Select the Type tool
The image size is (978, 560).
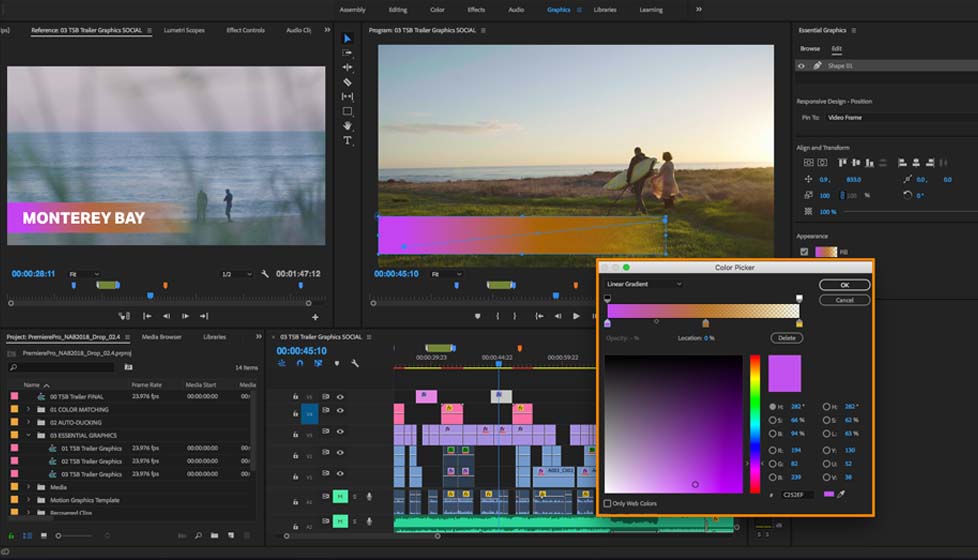pos(347,140)
